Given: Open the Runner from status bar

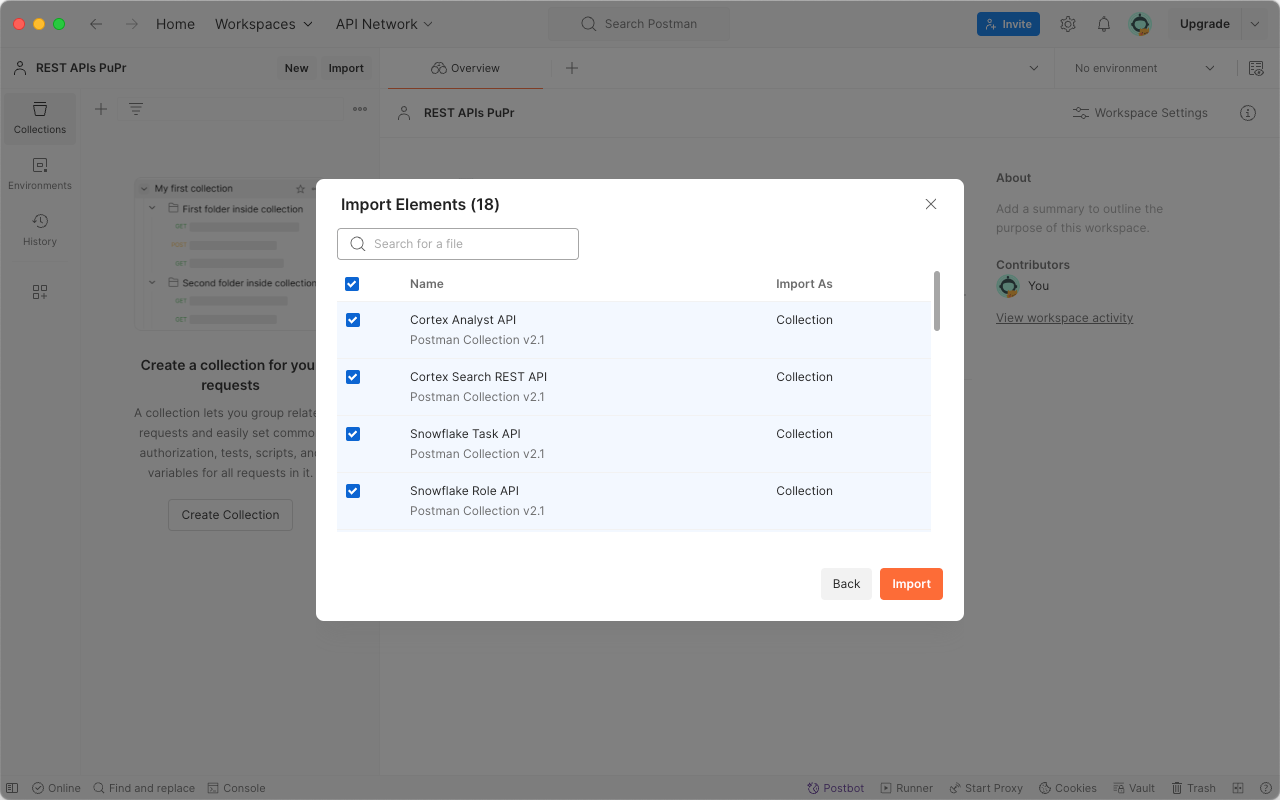Looking at the screenshot, I should [906, 788].
